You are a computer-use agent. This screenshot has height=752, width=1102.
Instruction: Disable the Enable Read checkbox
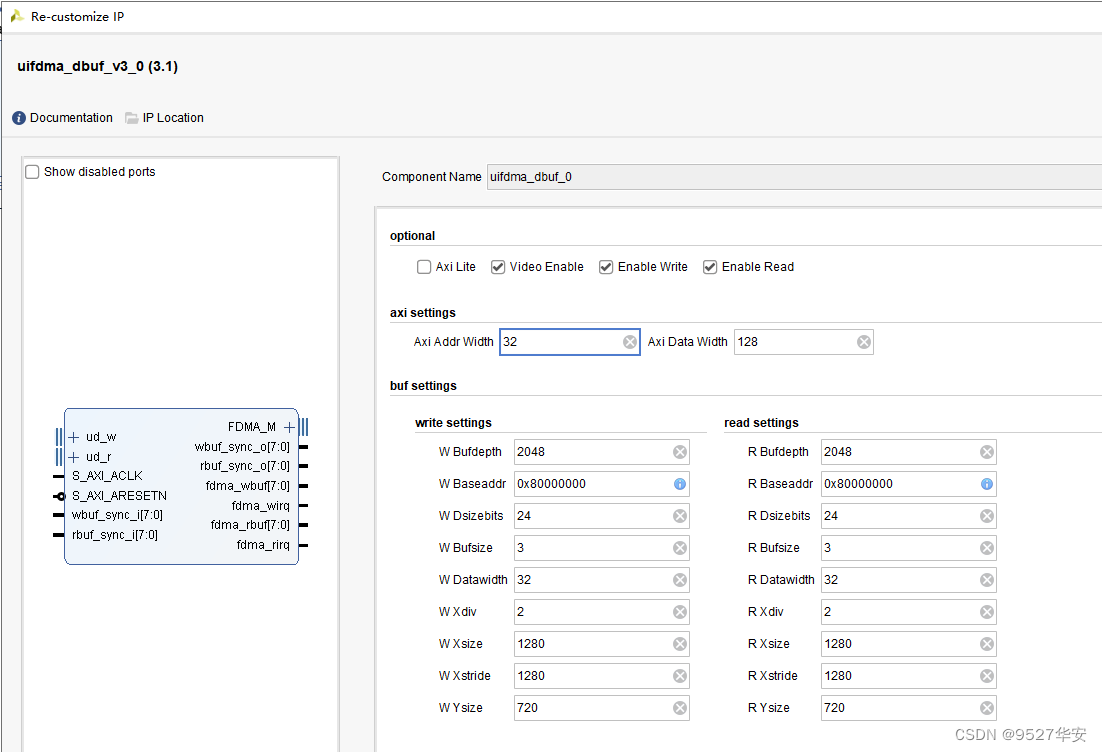pyautogui.click(x=710, y=267)
